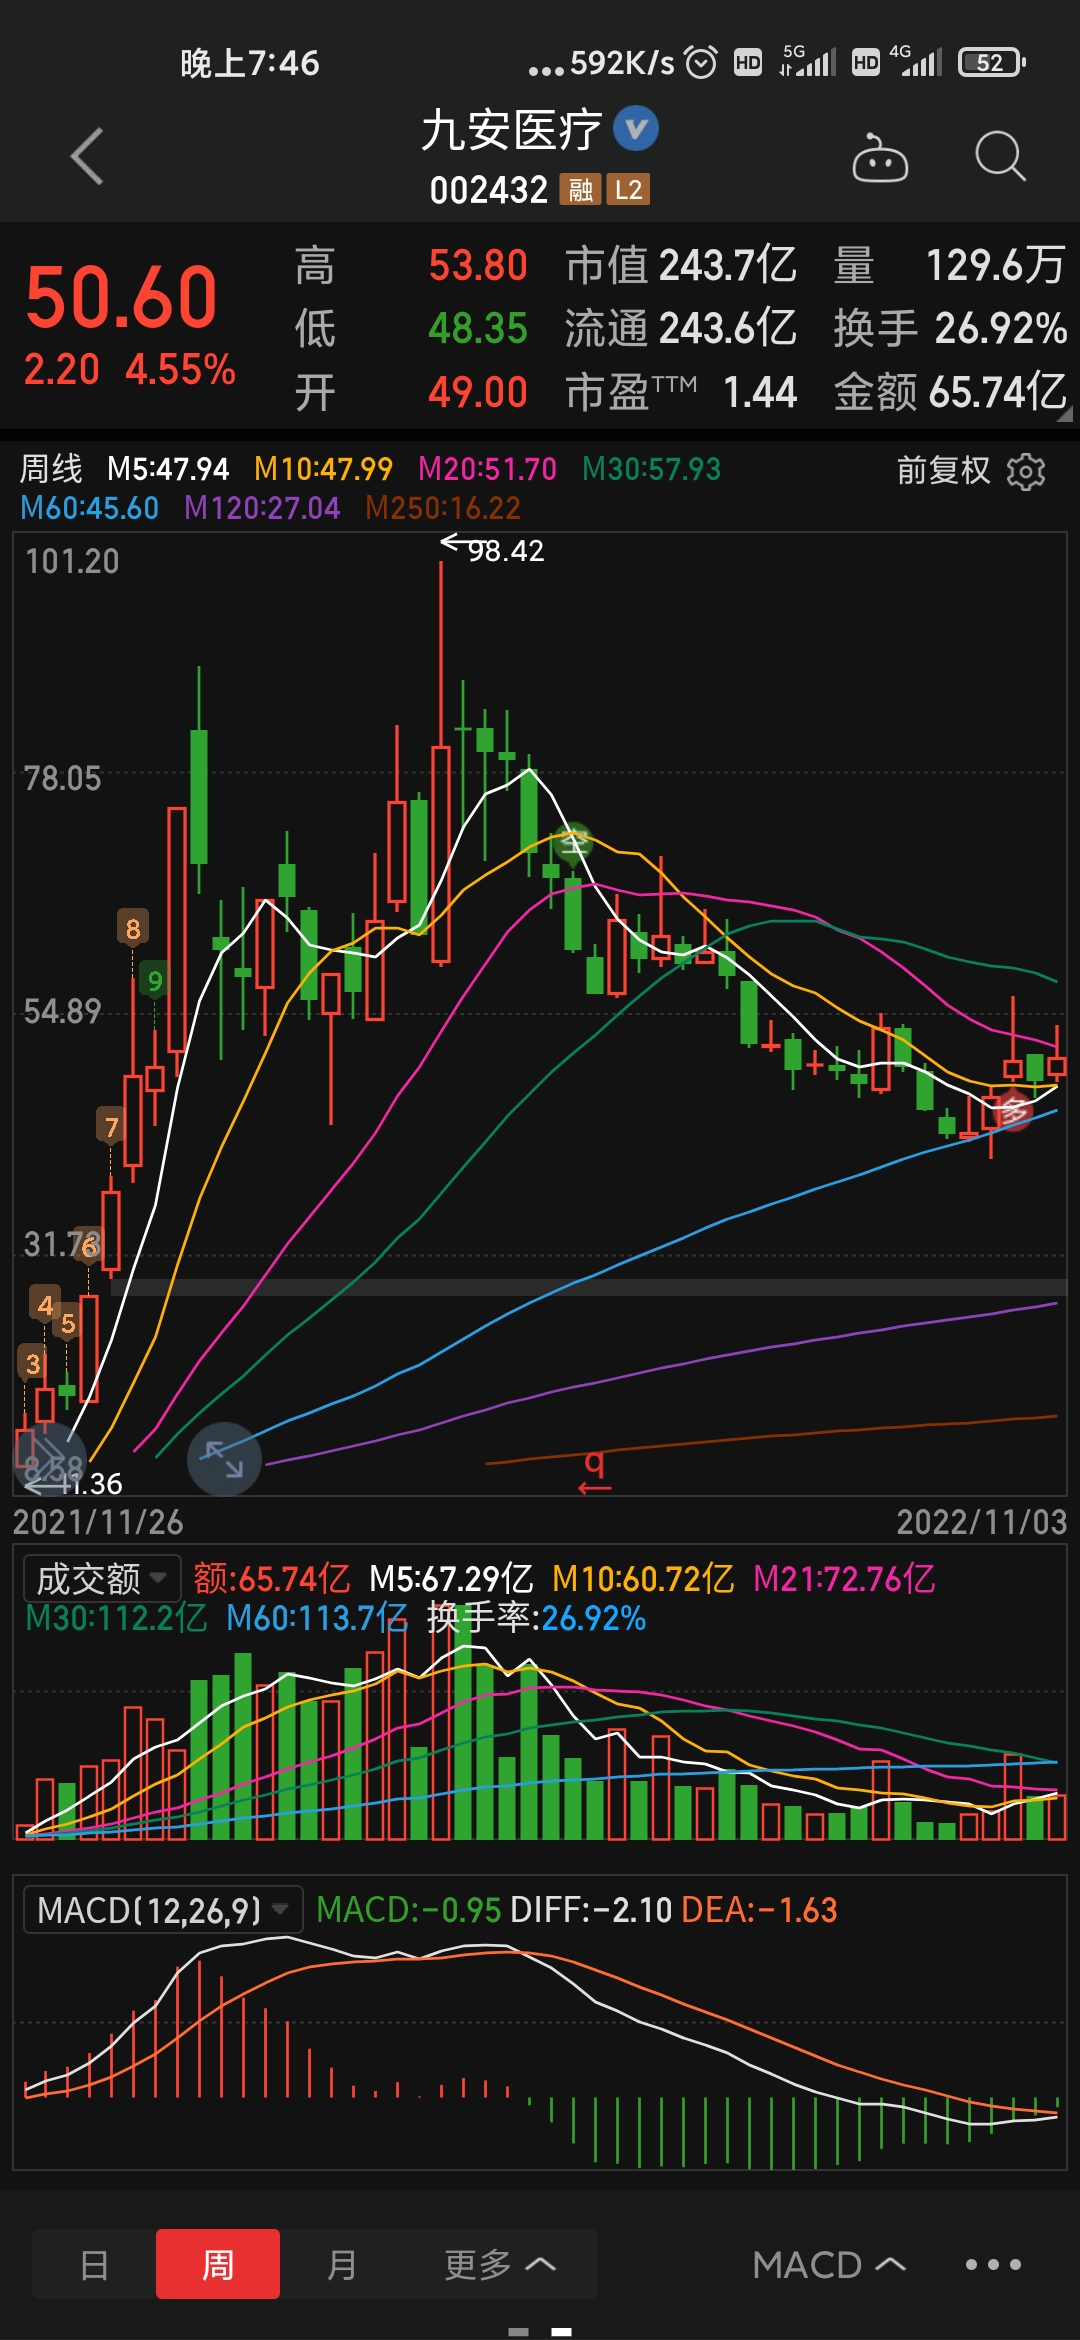Tap the M250:16.22 moving average label
The width and height of the screenshot is (1080, 2340).
(x=443, y=508)
